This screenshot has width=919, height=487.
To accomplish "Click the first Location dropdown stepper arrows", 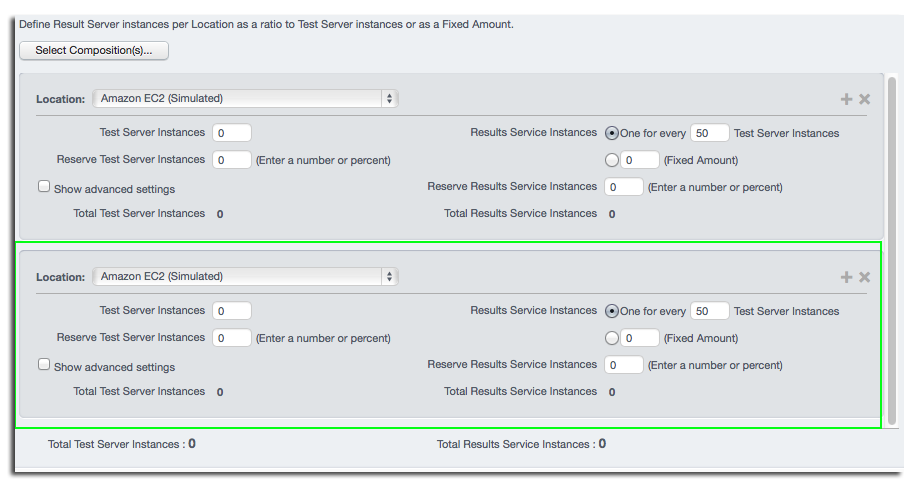I will 389,98.
